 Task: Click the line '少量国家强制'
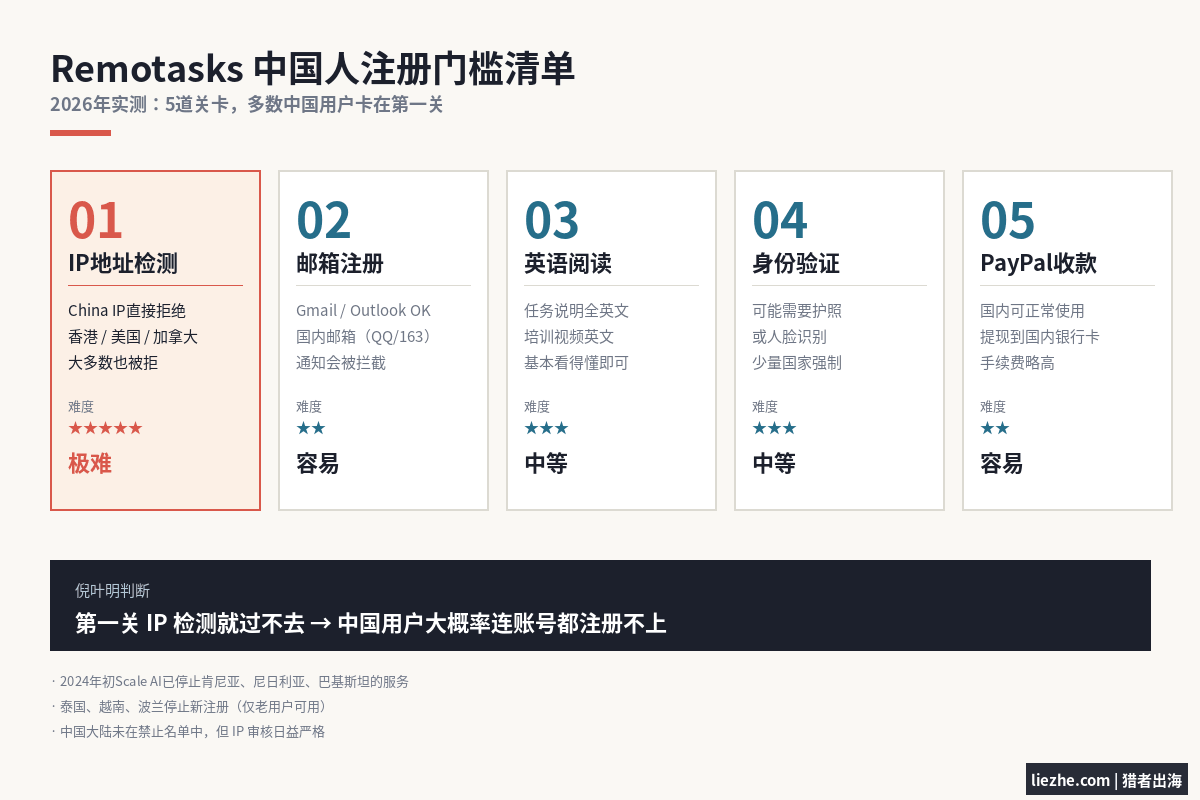tap(797, 363)
